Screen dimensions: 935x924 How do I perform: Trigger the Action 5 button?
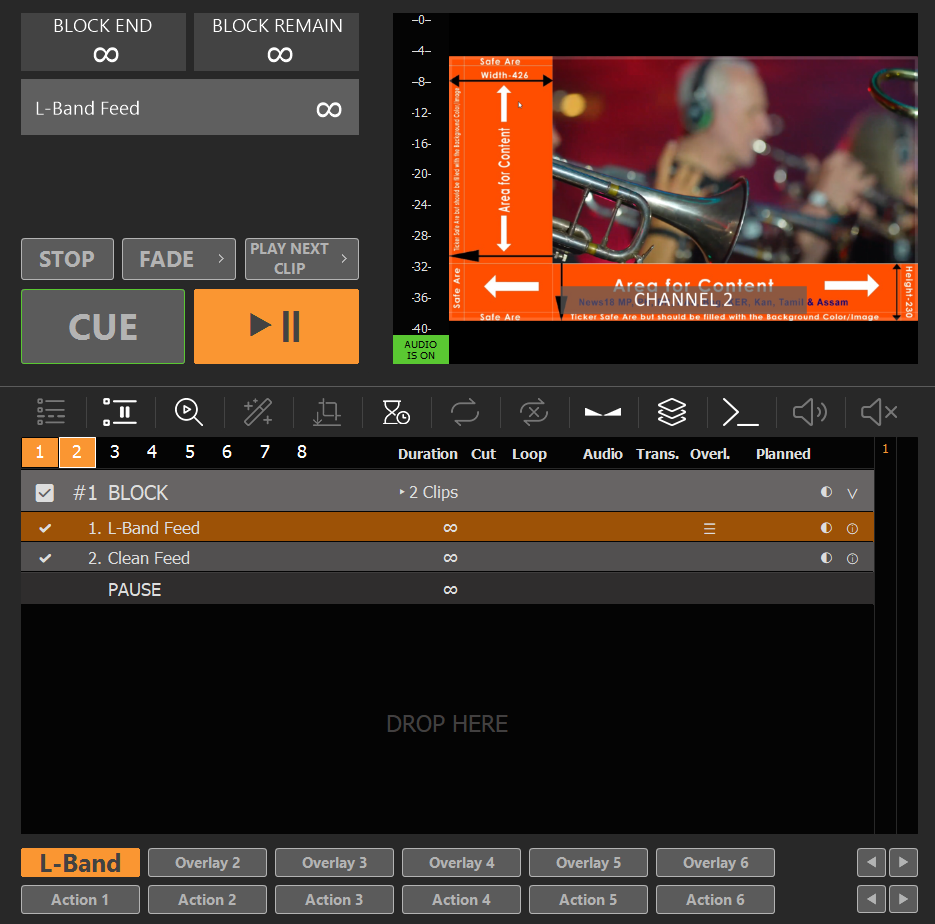[589, 900]
